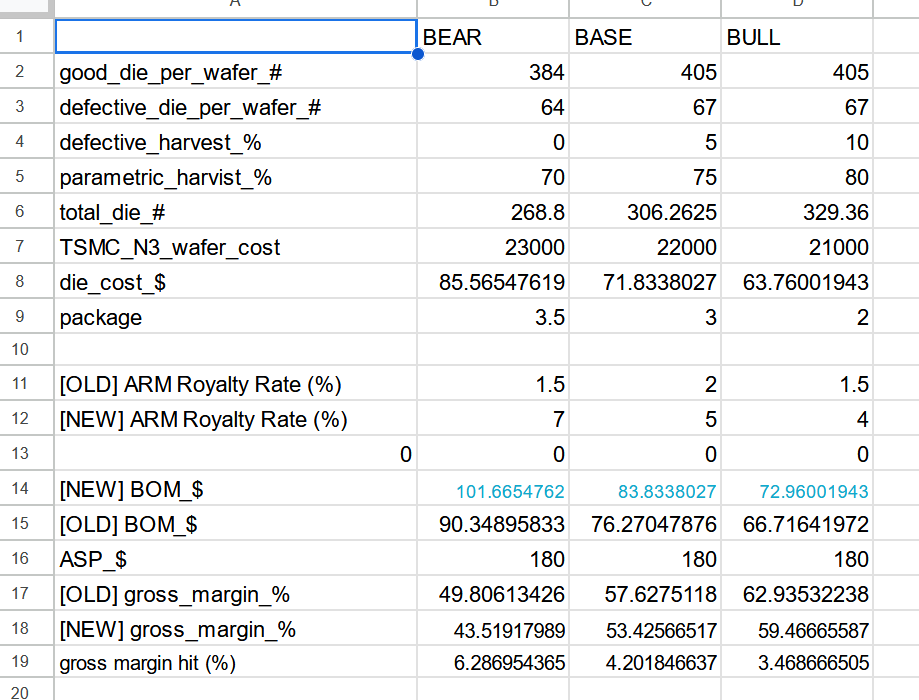Select the package label cell
Image resolution: width=919 pixels, height=700 pixels.
[236, 317]
